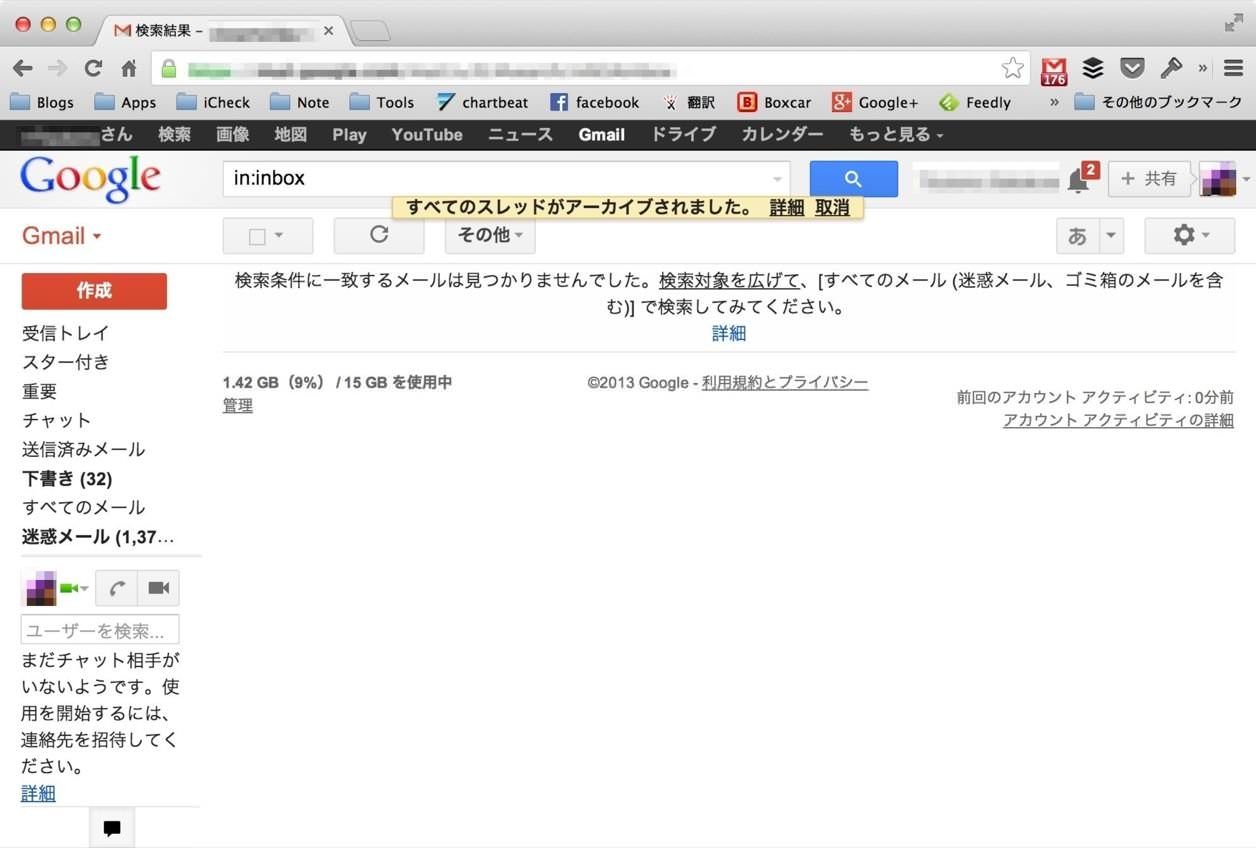Image resolution: width=1256 pixels, height=848 pixels.
Task: Save page with Pocket extension icon
Action: point(1131,68)
